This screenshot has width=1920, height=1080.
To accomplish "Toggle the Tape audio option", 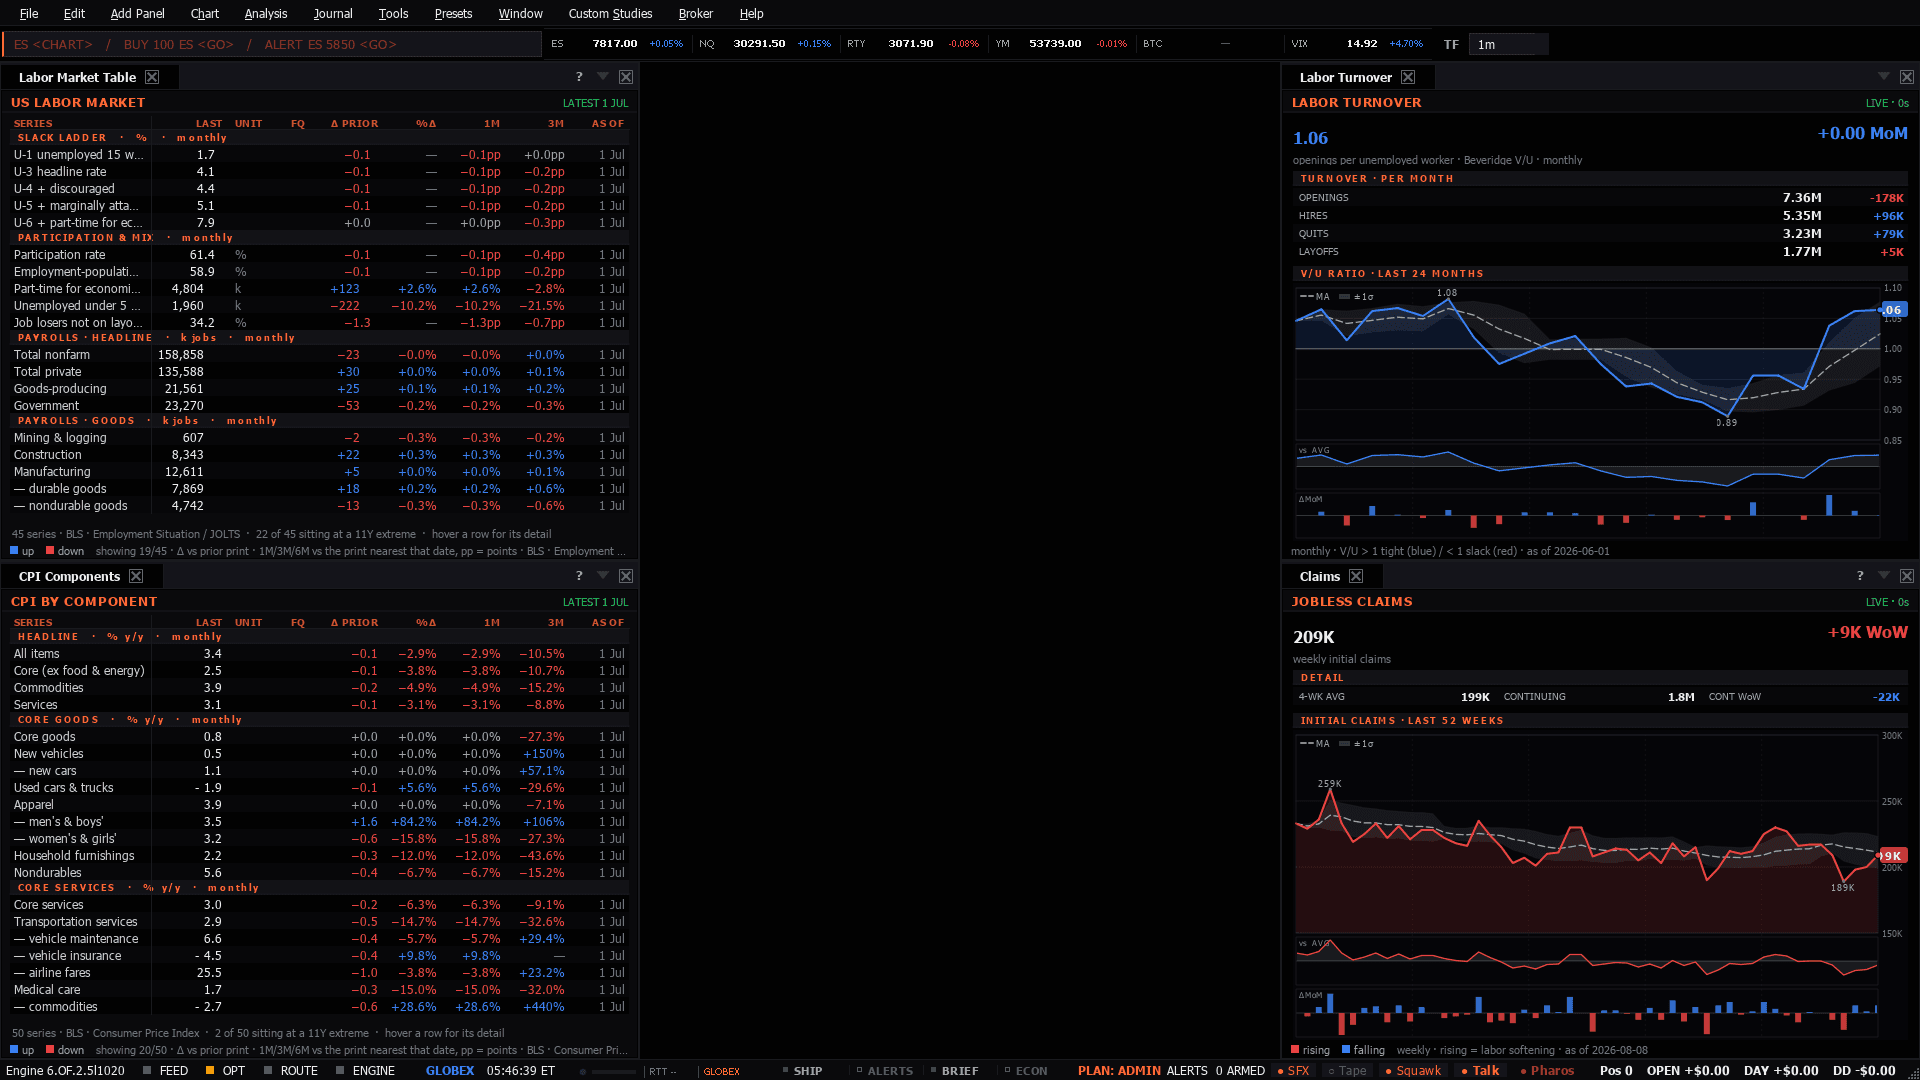I will click(x=1347, y=1071).
